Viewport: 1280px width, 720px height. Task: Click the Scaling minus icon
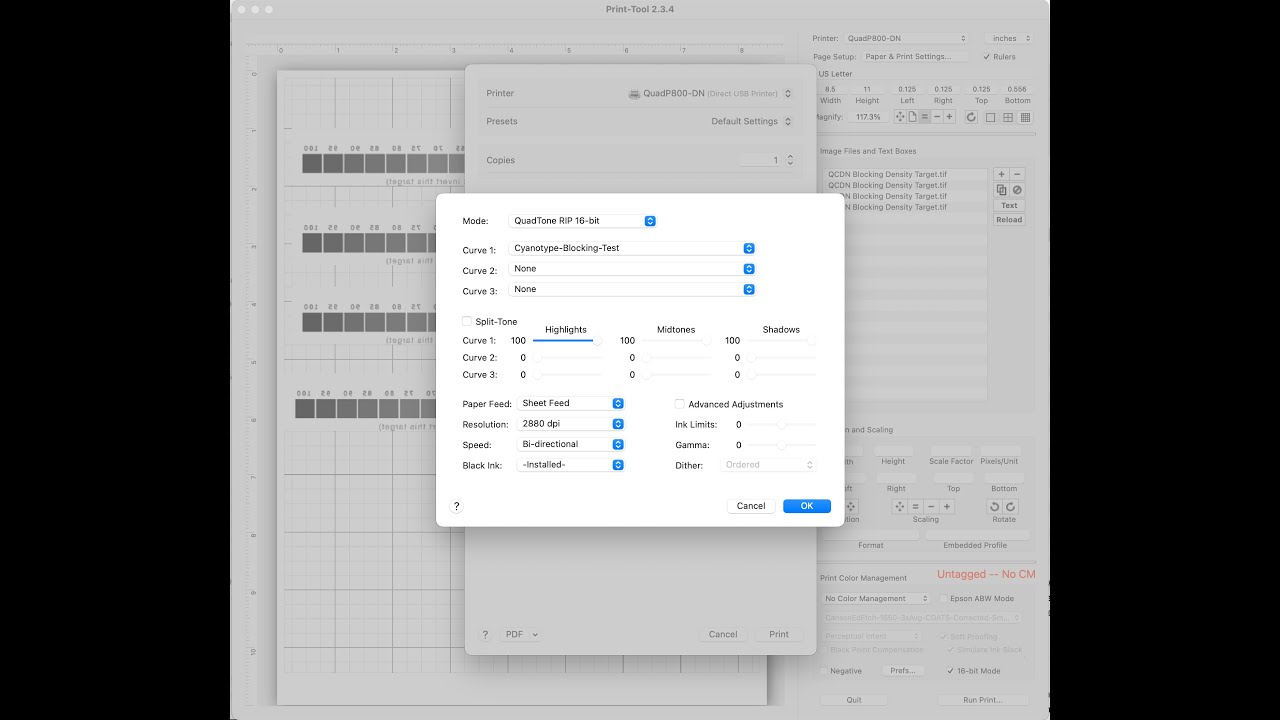[931, 507]
